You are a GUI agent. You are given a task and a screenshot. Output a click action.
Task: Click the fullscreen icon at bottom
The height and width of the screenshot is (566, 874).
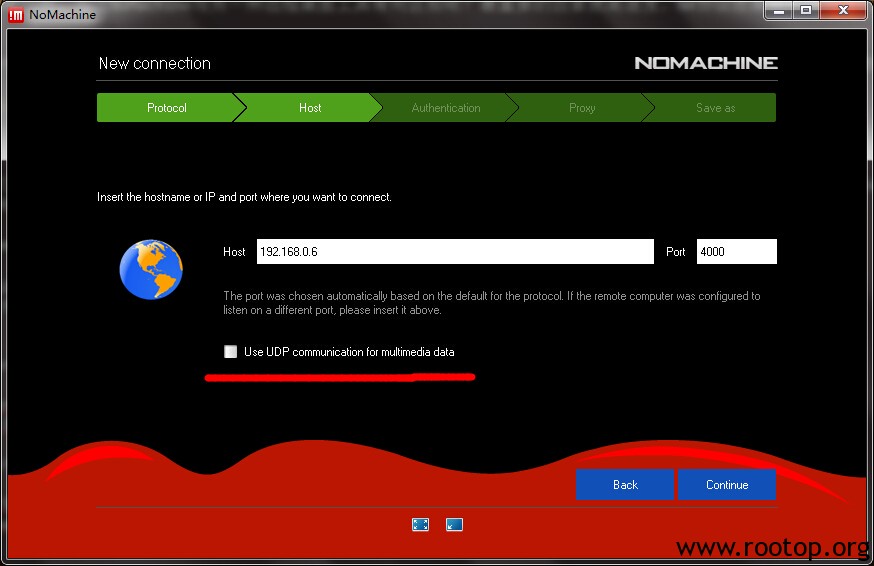(x=420, y=525)
